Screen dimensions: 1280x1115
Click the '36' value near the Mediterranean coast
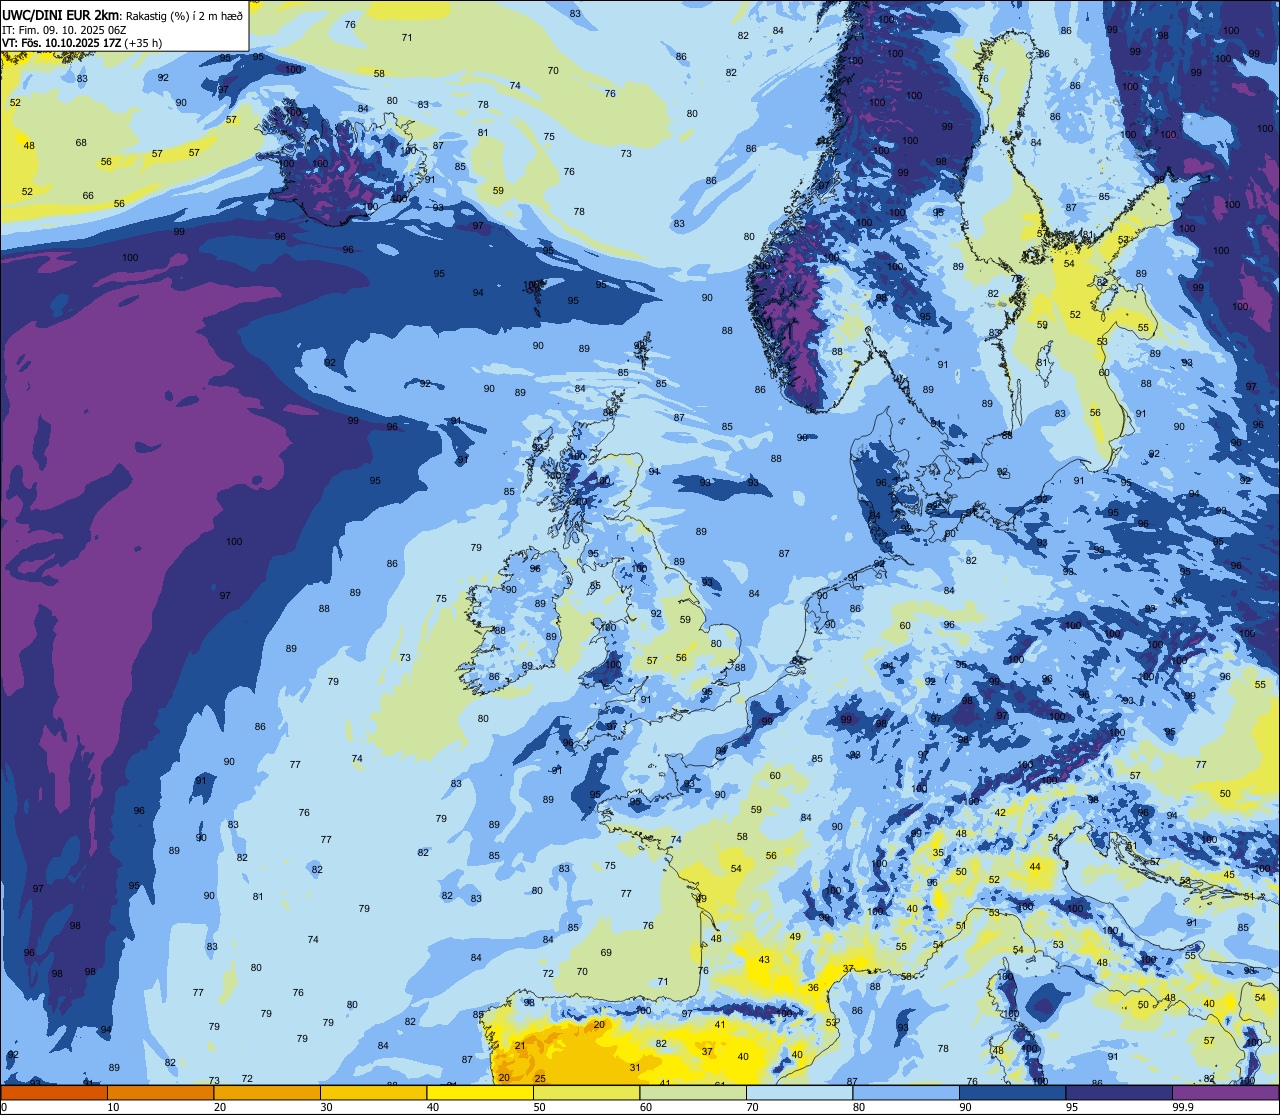pyautogui.click(x=813, y=987)
